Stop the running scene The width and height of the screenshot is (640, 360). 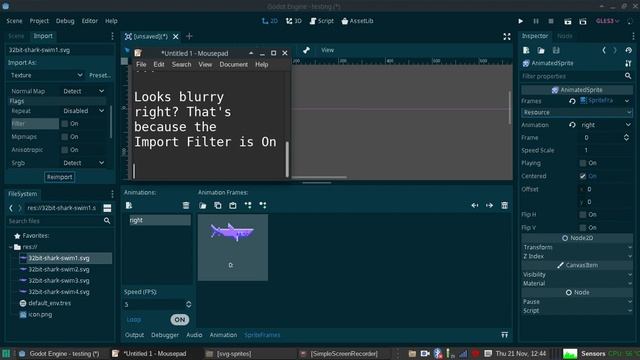(x=551, y=21)
